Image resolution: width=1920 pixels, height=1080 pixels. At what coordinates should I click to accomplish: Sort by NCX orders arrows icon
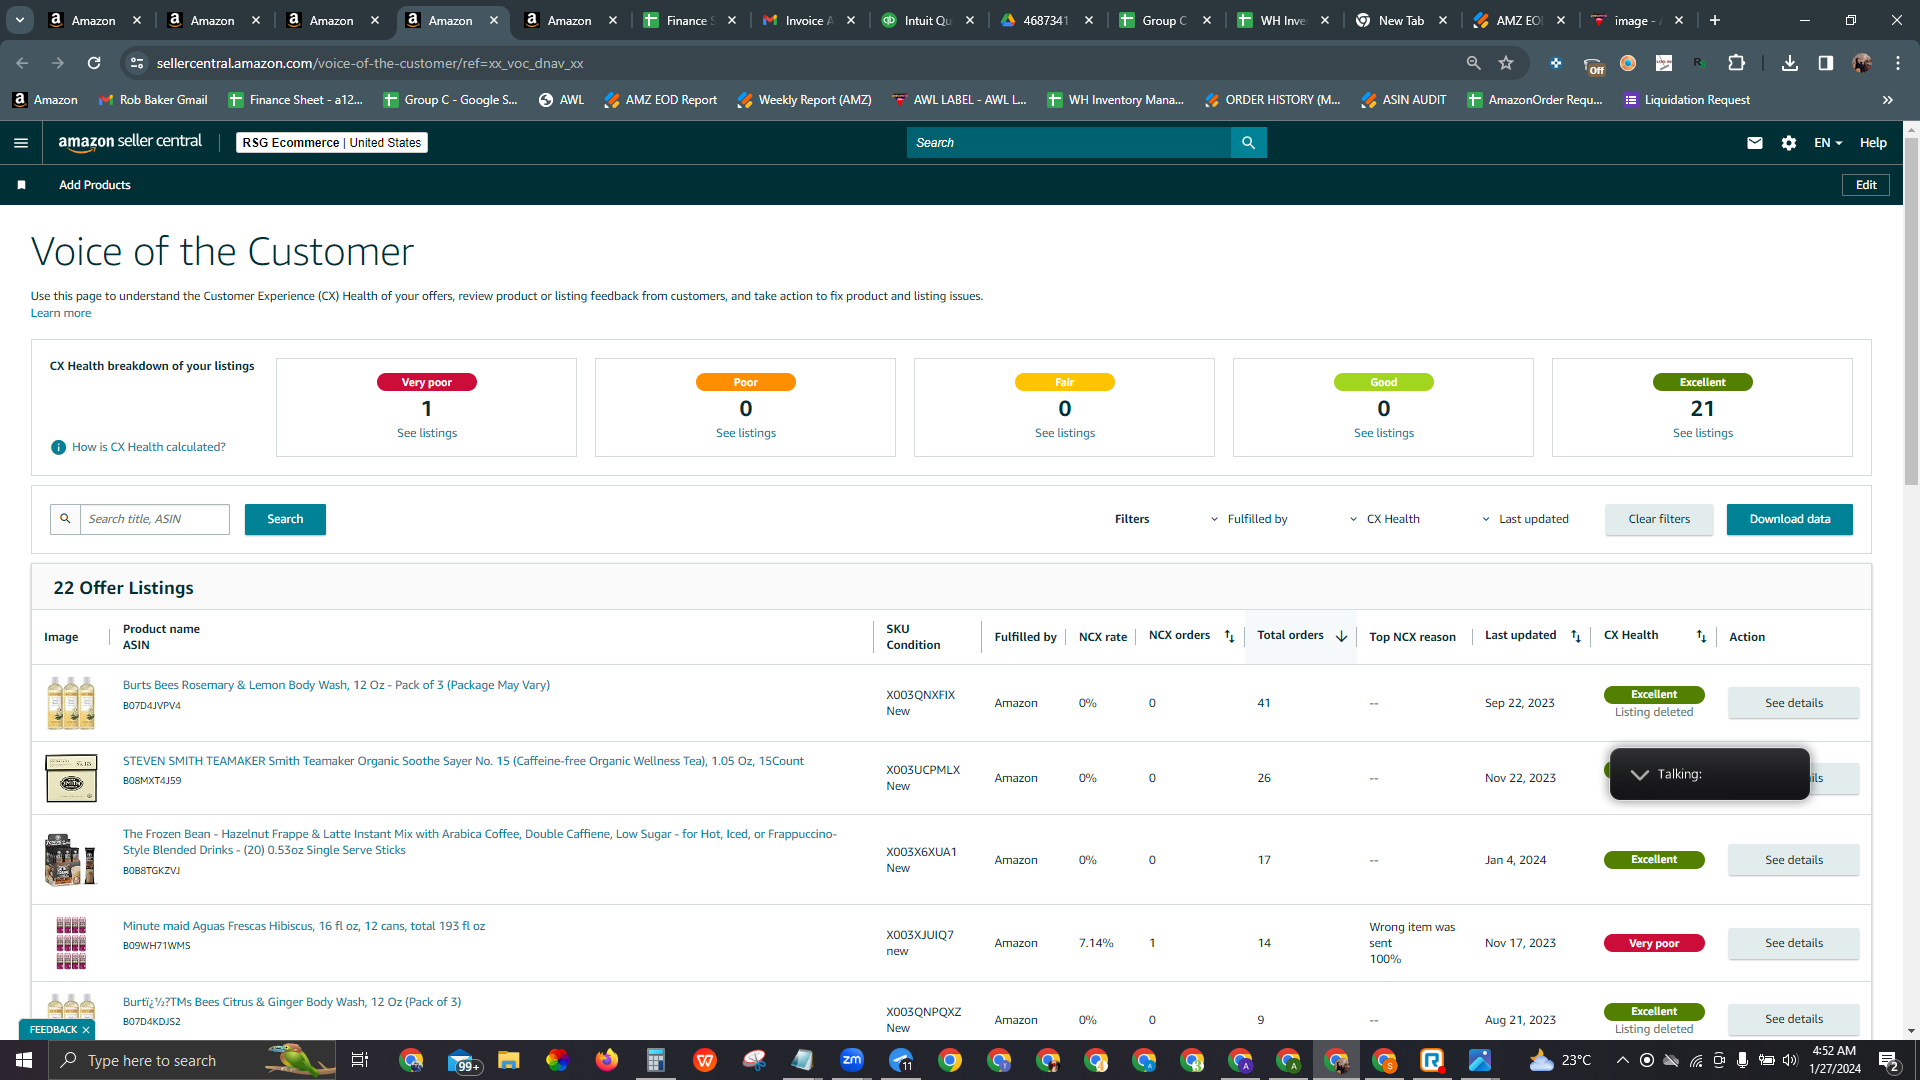1229,637
